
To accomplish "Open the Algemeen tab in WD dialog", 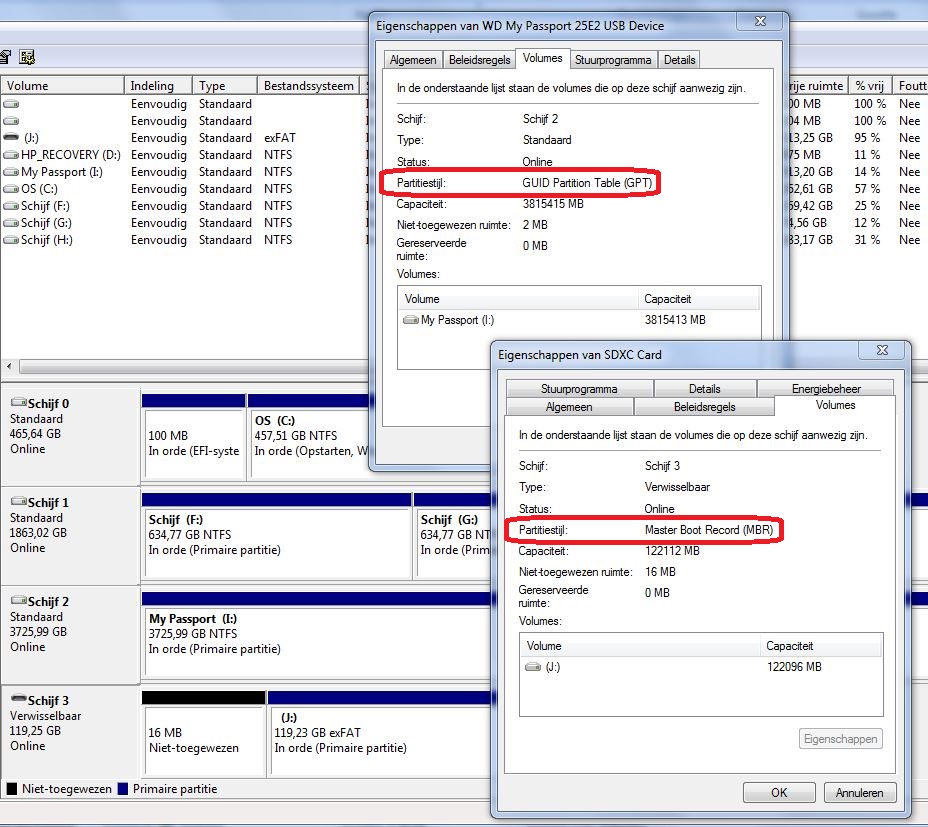I will coord(412,60).
